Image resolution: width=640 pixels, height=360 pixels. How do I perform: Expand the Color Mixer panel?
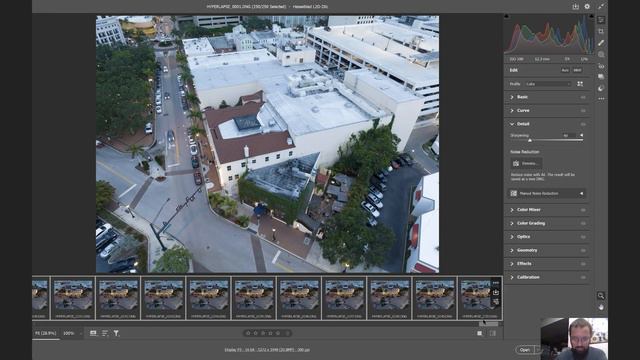(512, 210)
